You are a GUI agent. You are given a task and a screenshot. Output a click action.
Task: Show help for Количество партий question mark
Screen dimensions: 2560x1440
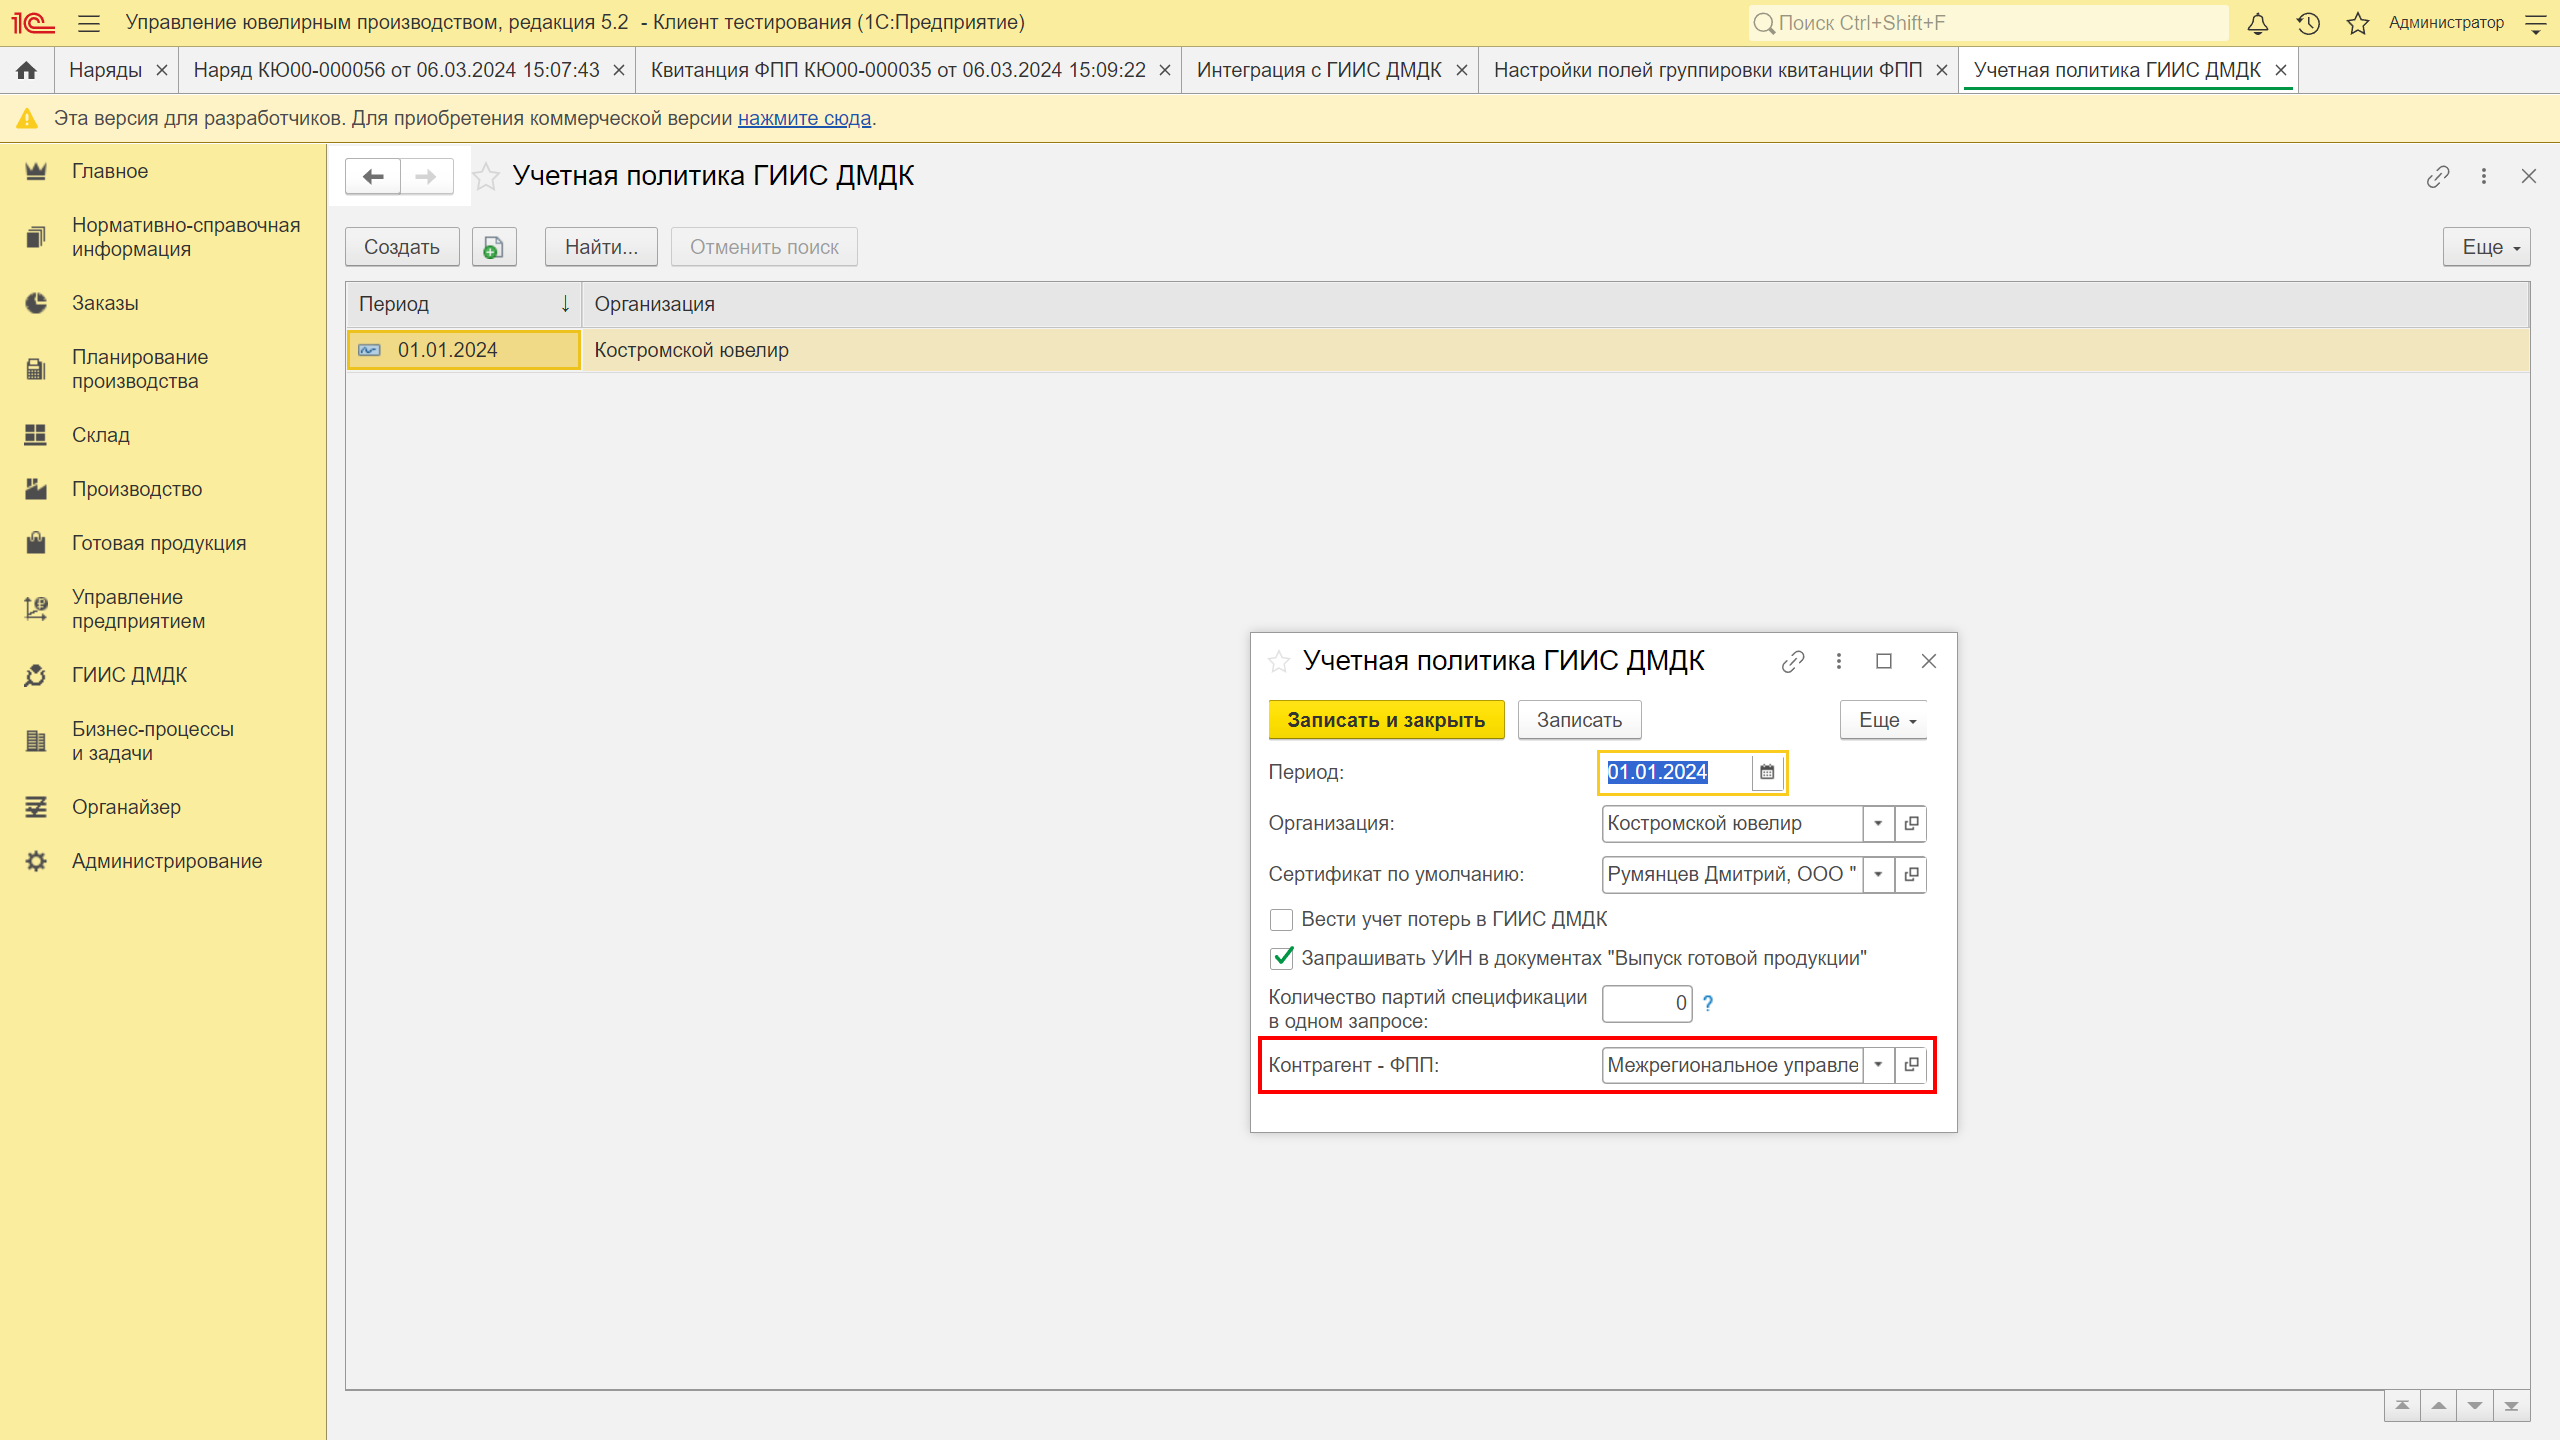[x=1708, y=1003]
